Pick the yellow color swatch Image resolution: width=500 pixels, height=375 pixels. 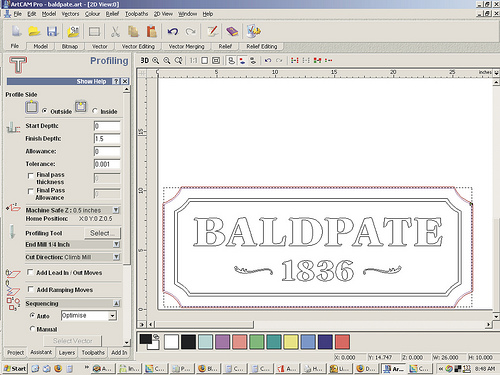(291, 342)
